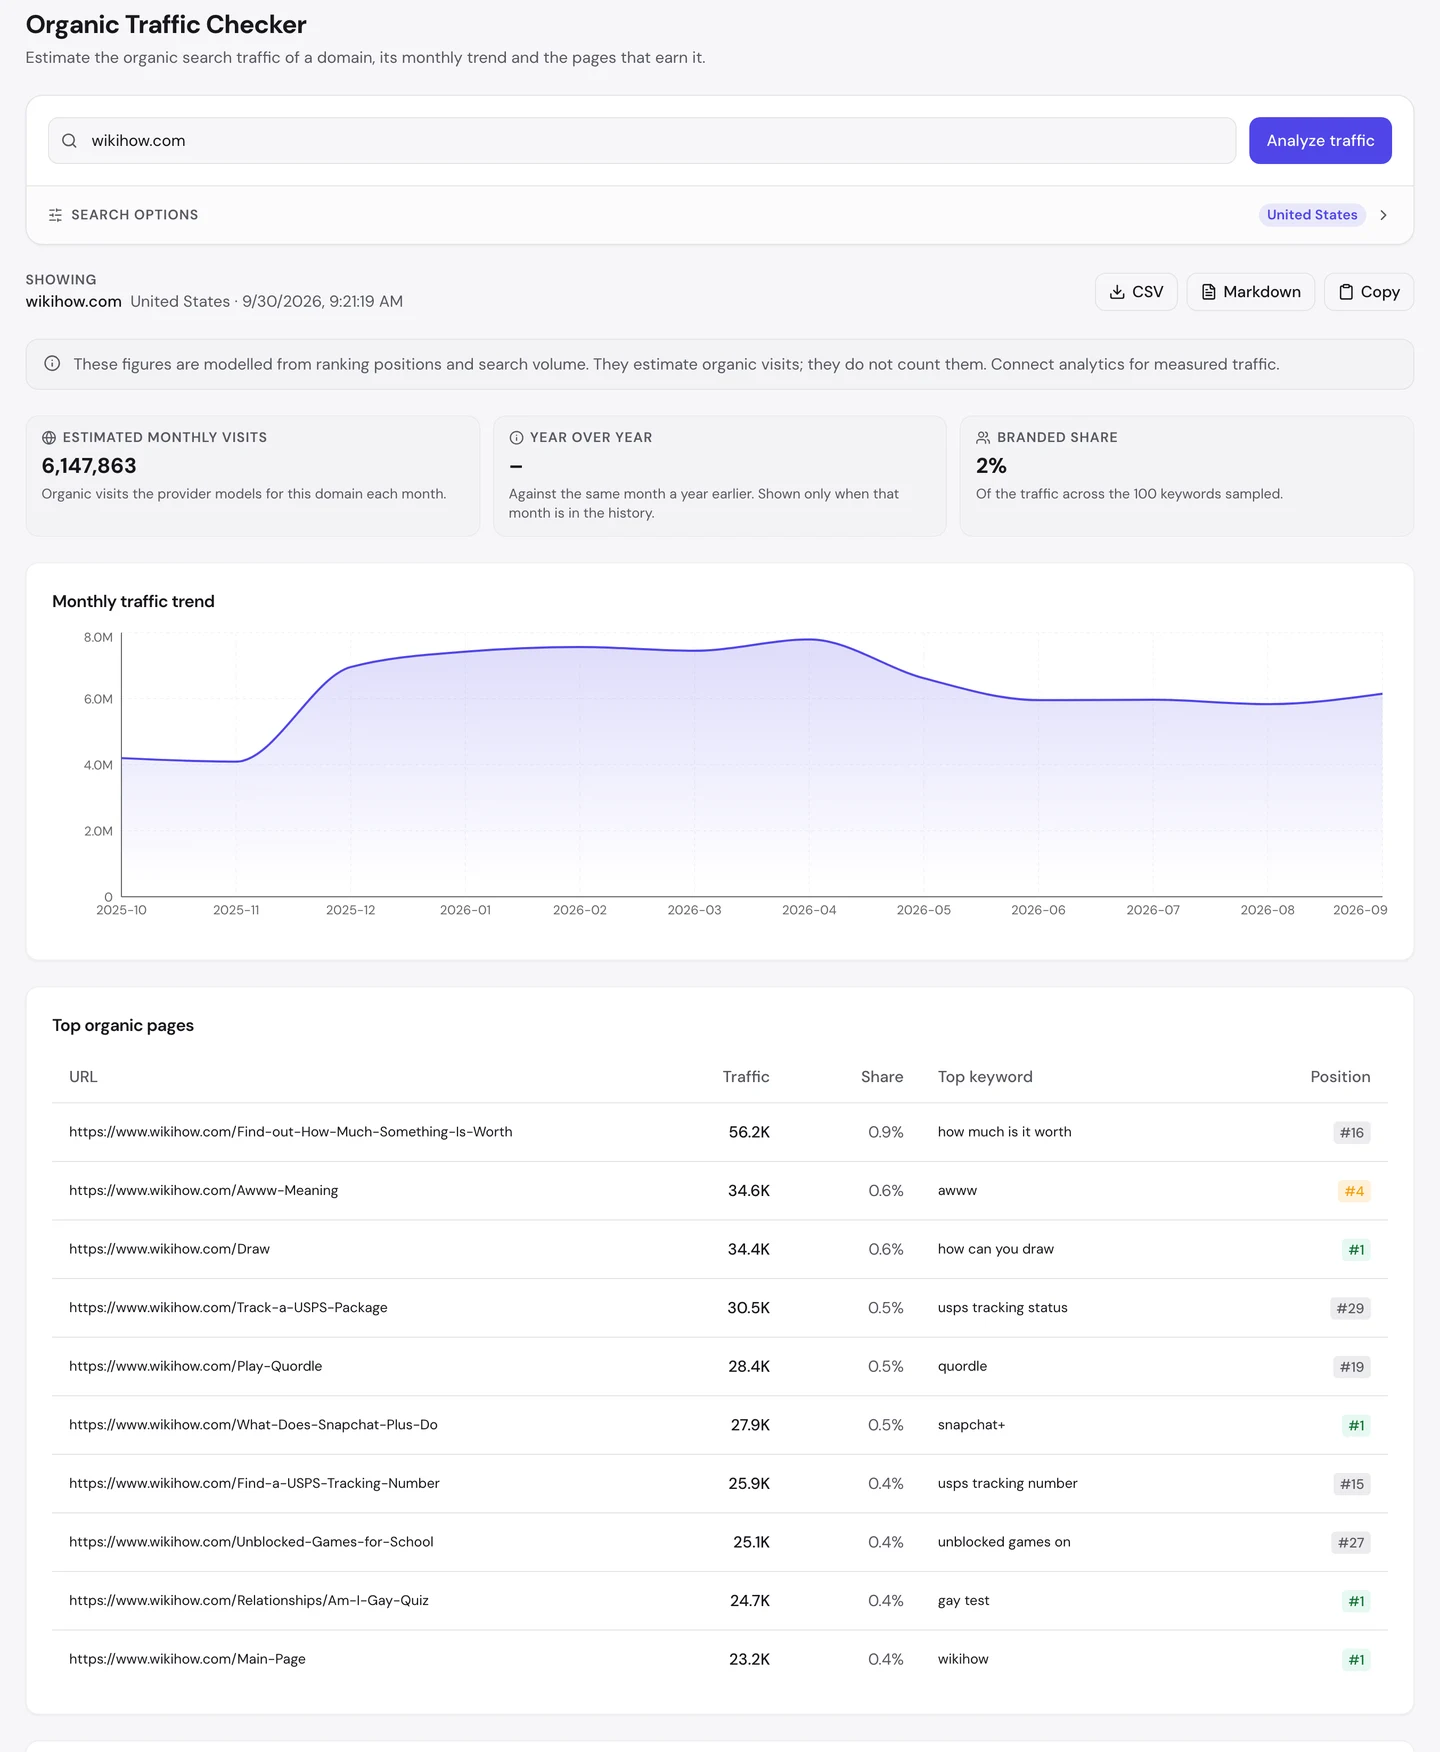Expand search options with the chevron arrow
1440x1752 pixels.
pyautogui.click(x=1383, y=215)
